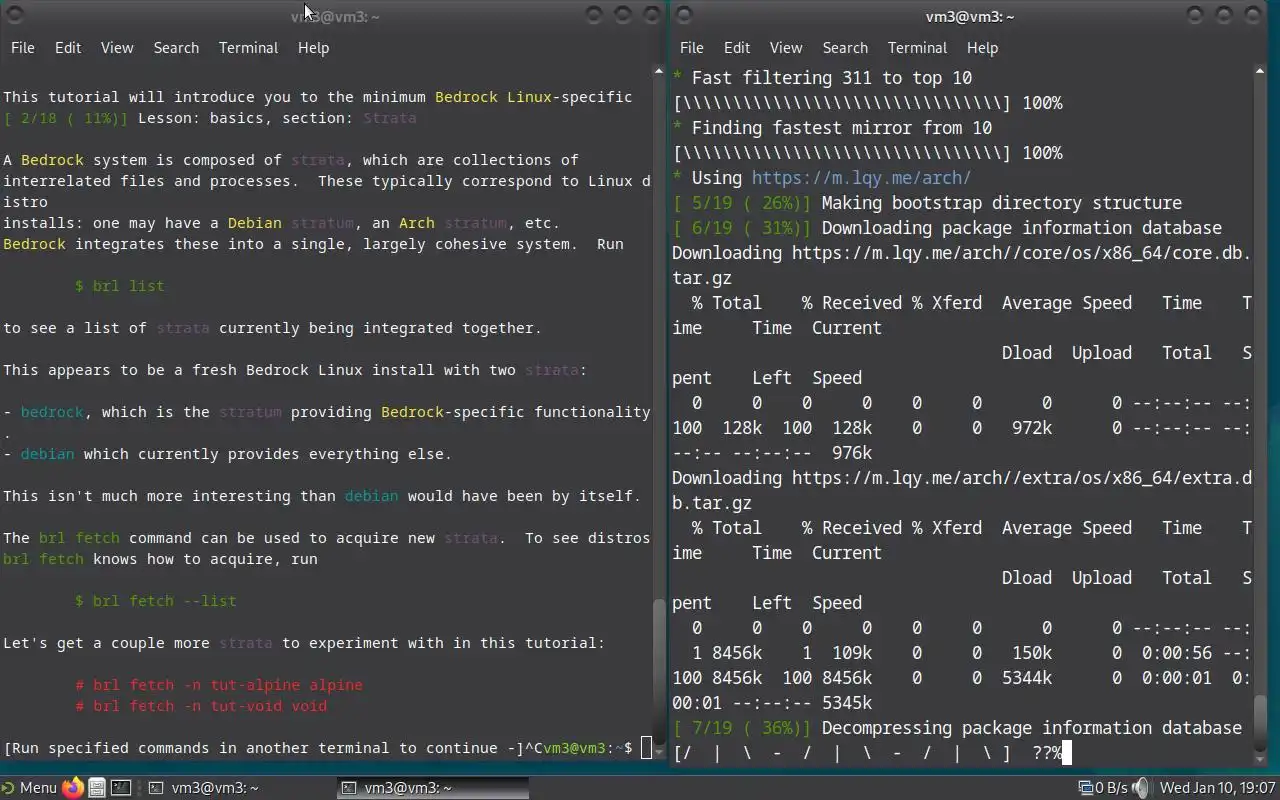Open Search menu in right terminal
The width and height of the screenshot is (1280, 800).
845,47
